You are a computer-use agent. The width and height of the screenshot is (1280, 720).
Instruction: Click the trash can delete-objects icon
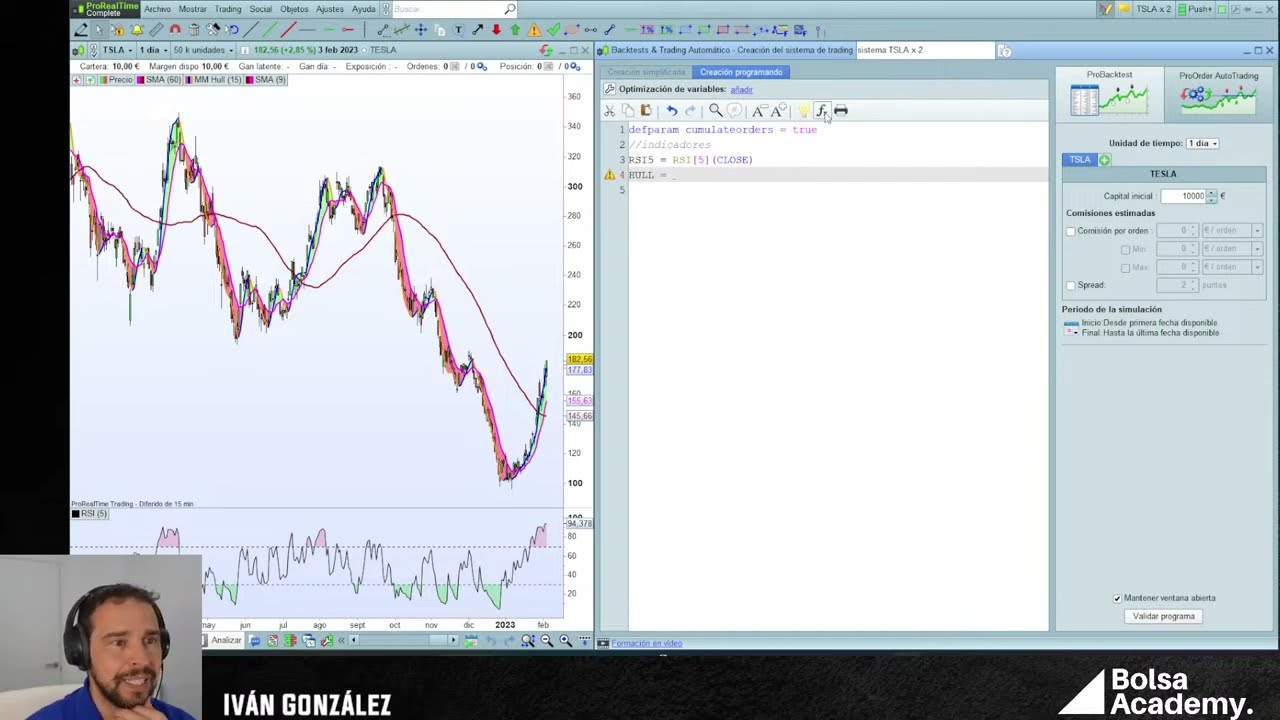(195, 30)
